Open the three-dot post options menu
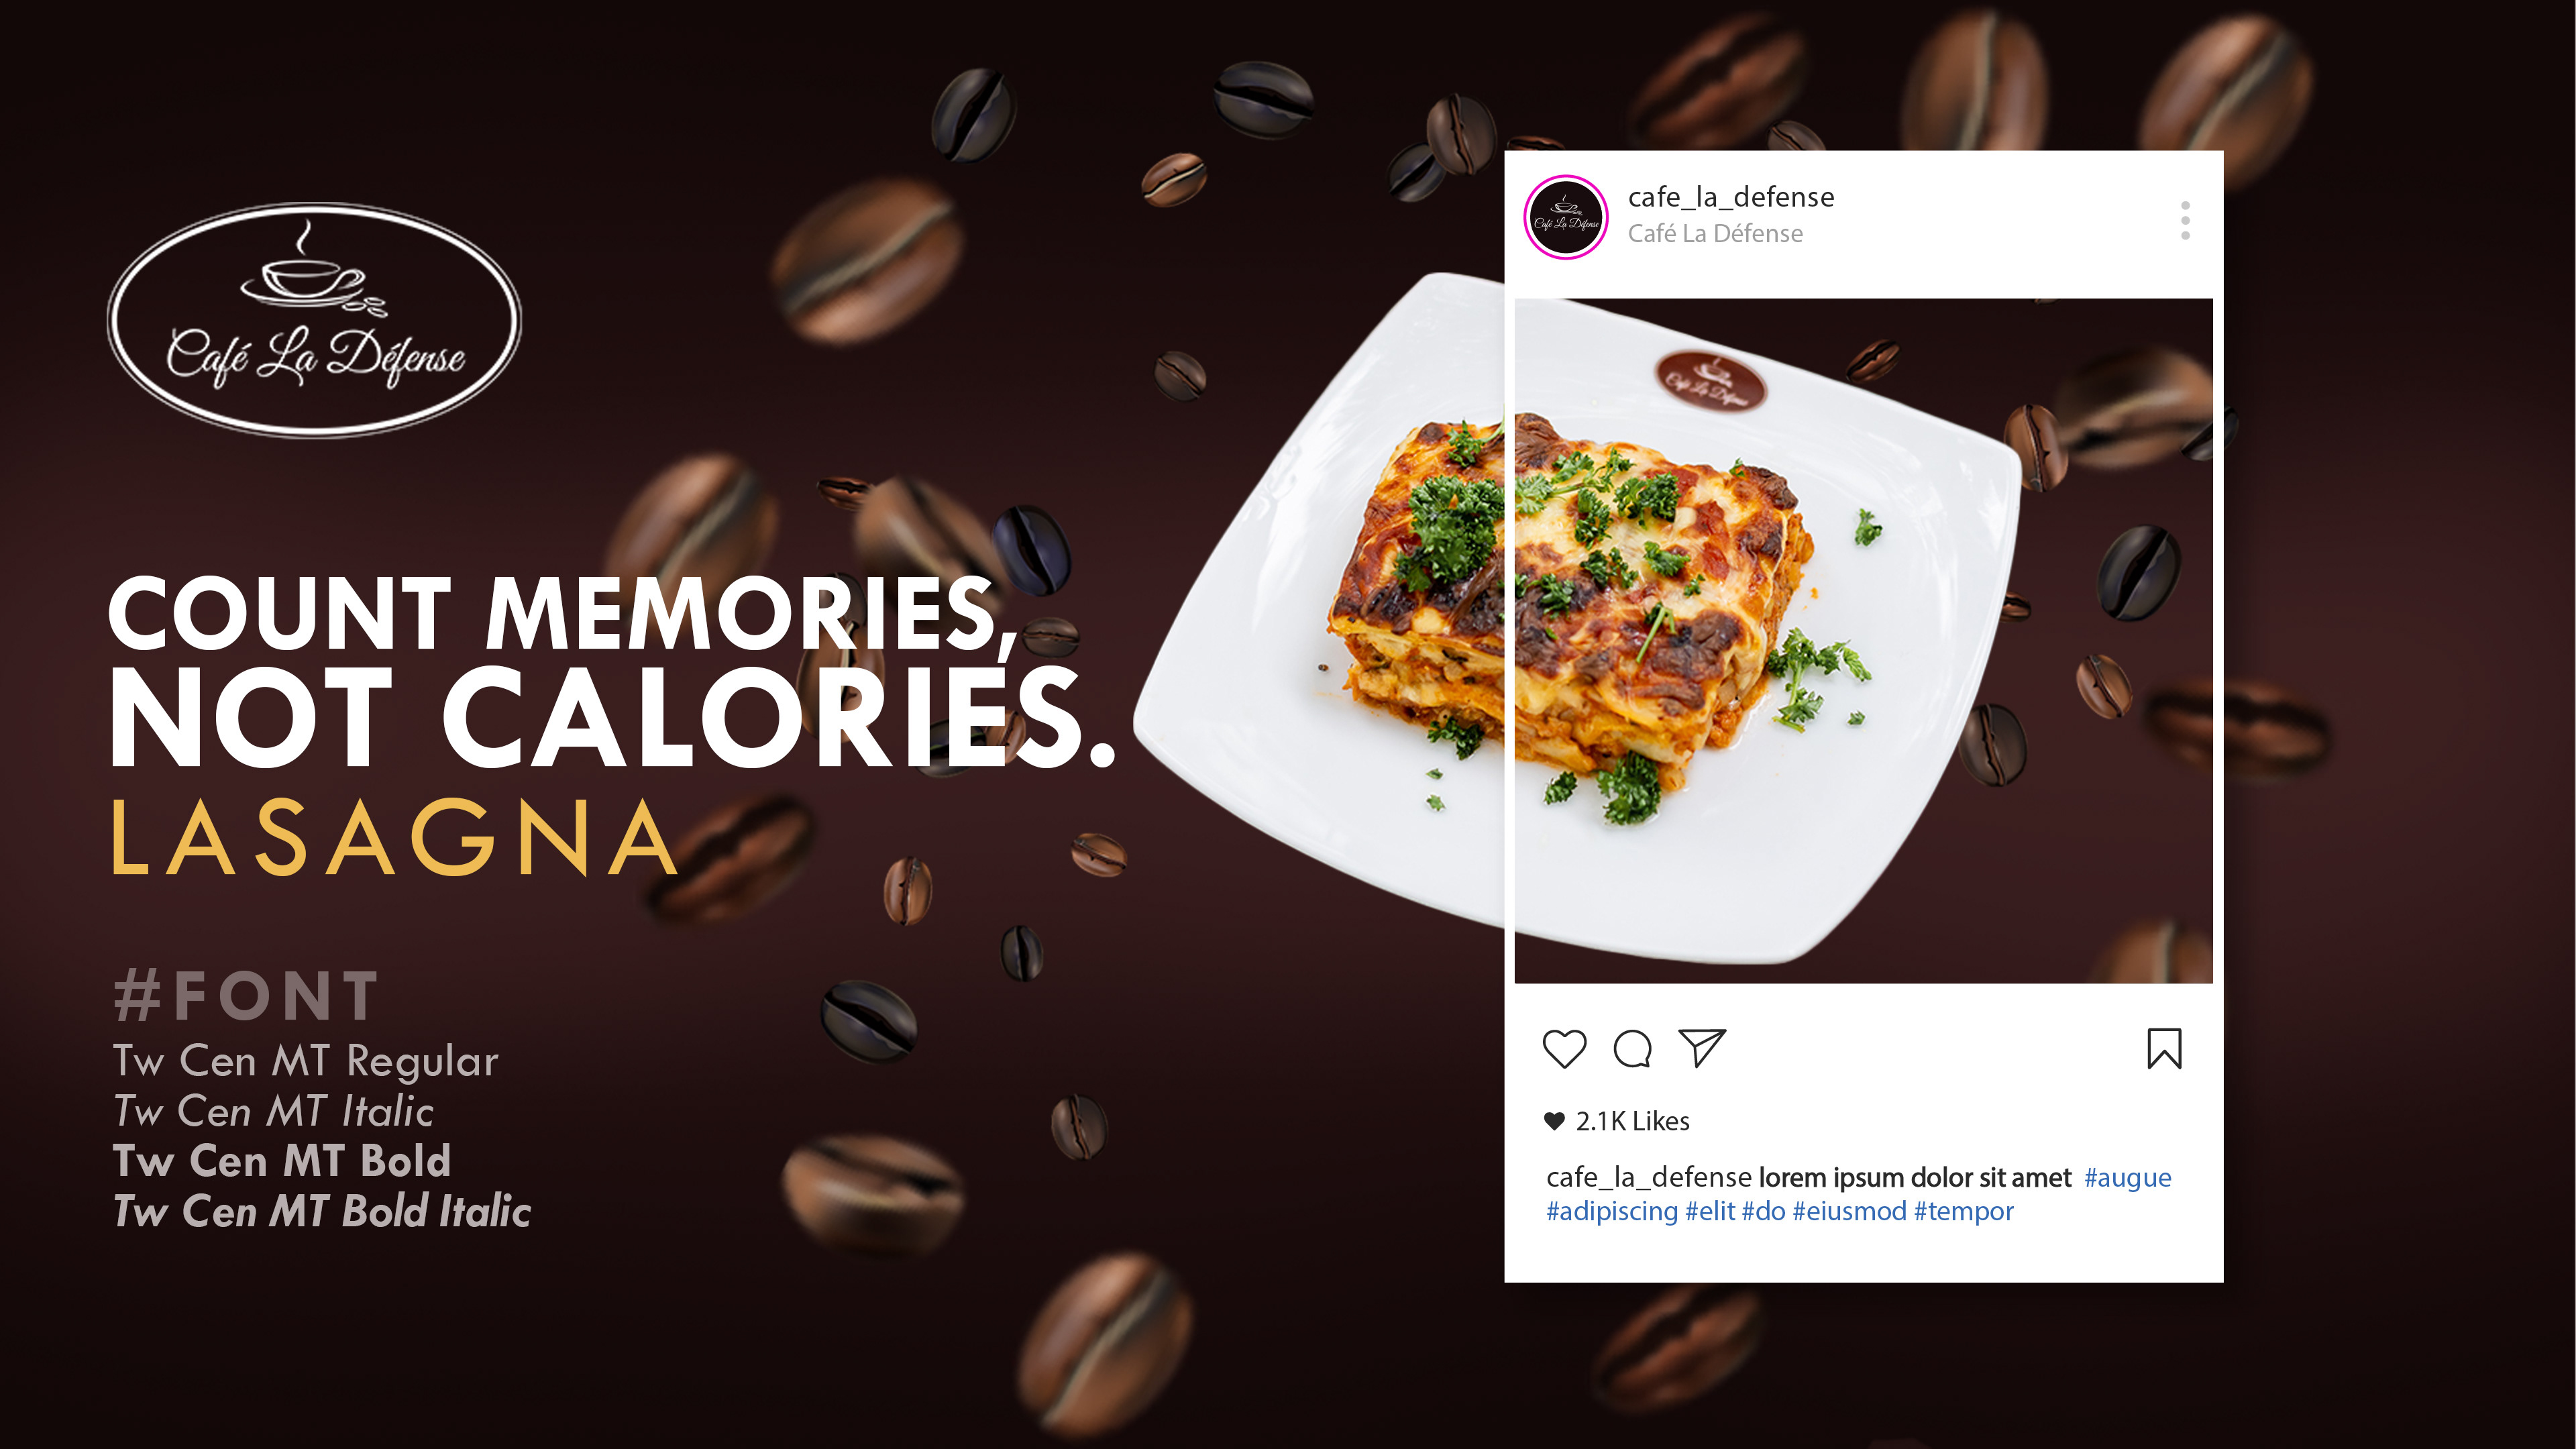The image size is (2576, 1449). (x=2185, y=220)
